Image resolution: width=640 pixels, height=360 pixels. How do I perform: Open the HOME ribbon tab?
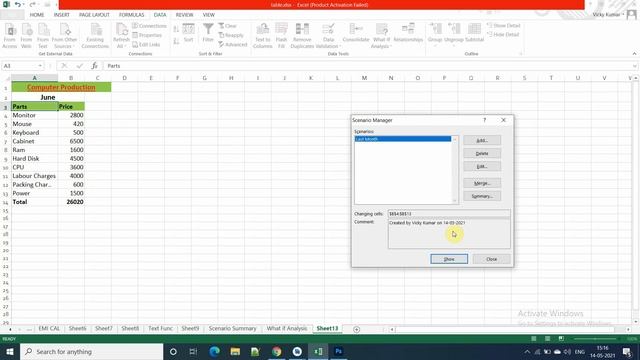pyautogui.click(x=37, y=15)
